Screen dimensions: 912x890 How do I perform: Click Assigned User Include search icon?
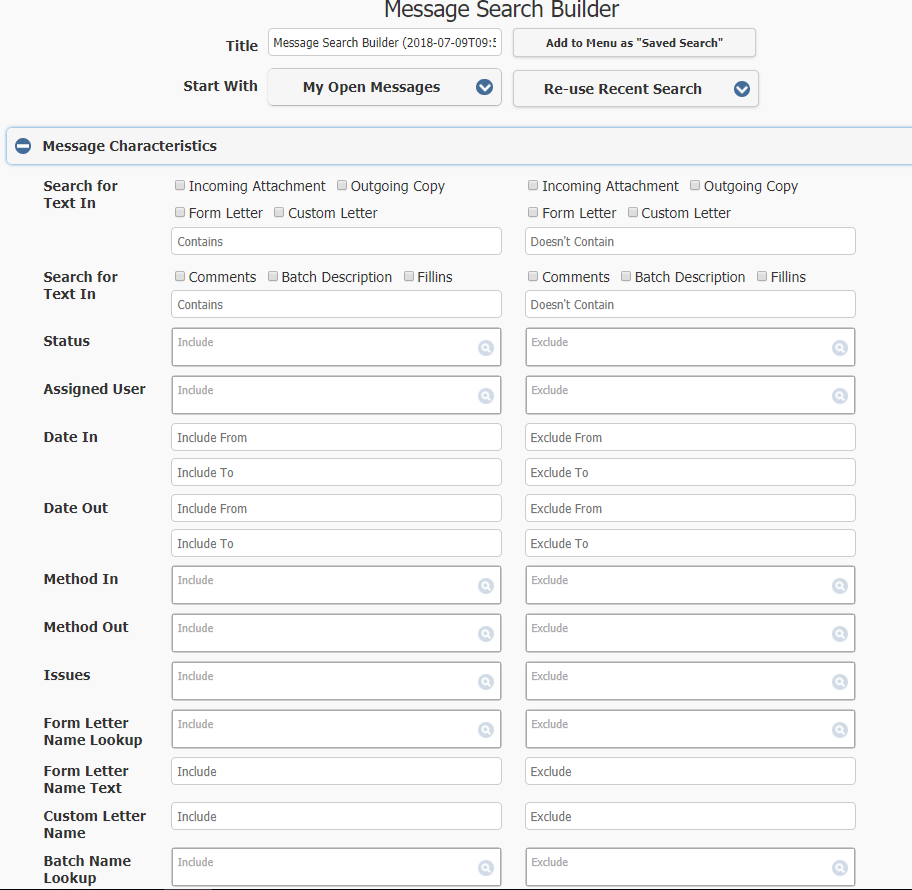tap(486, 396)
